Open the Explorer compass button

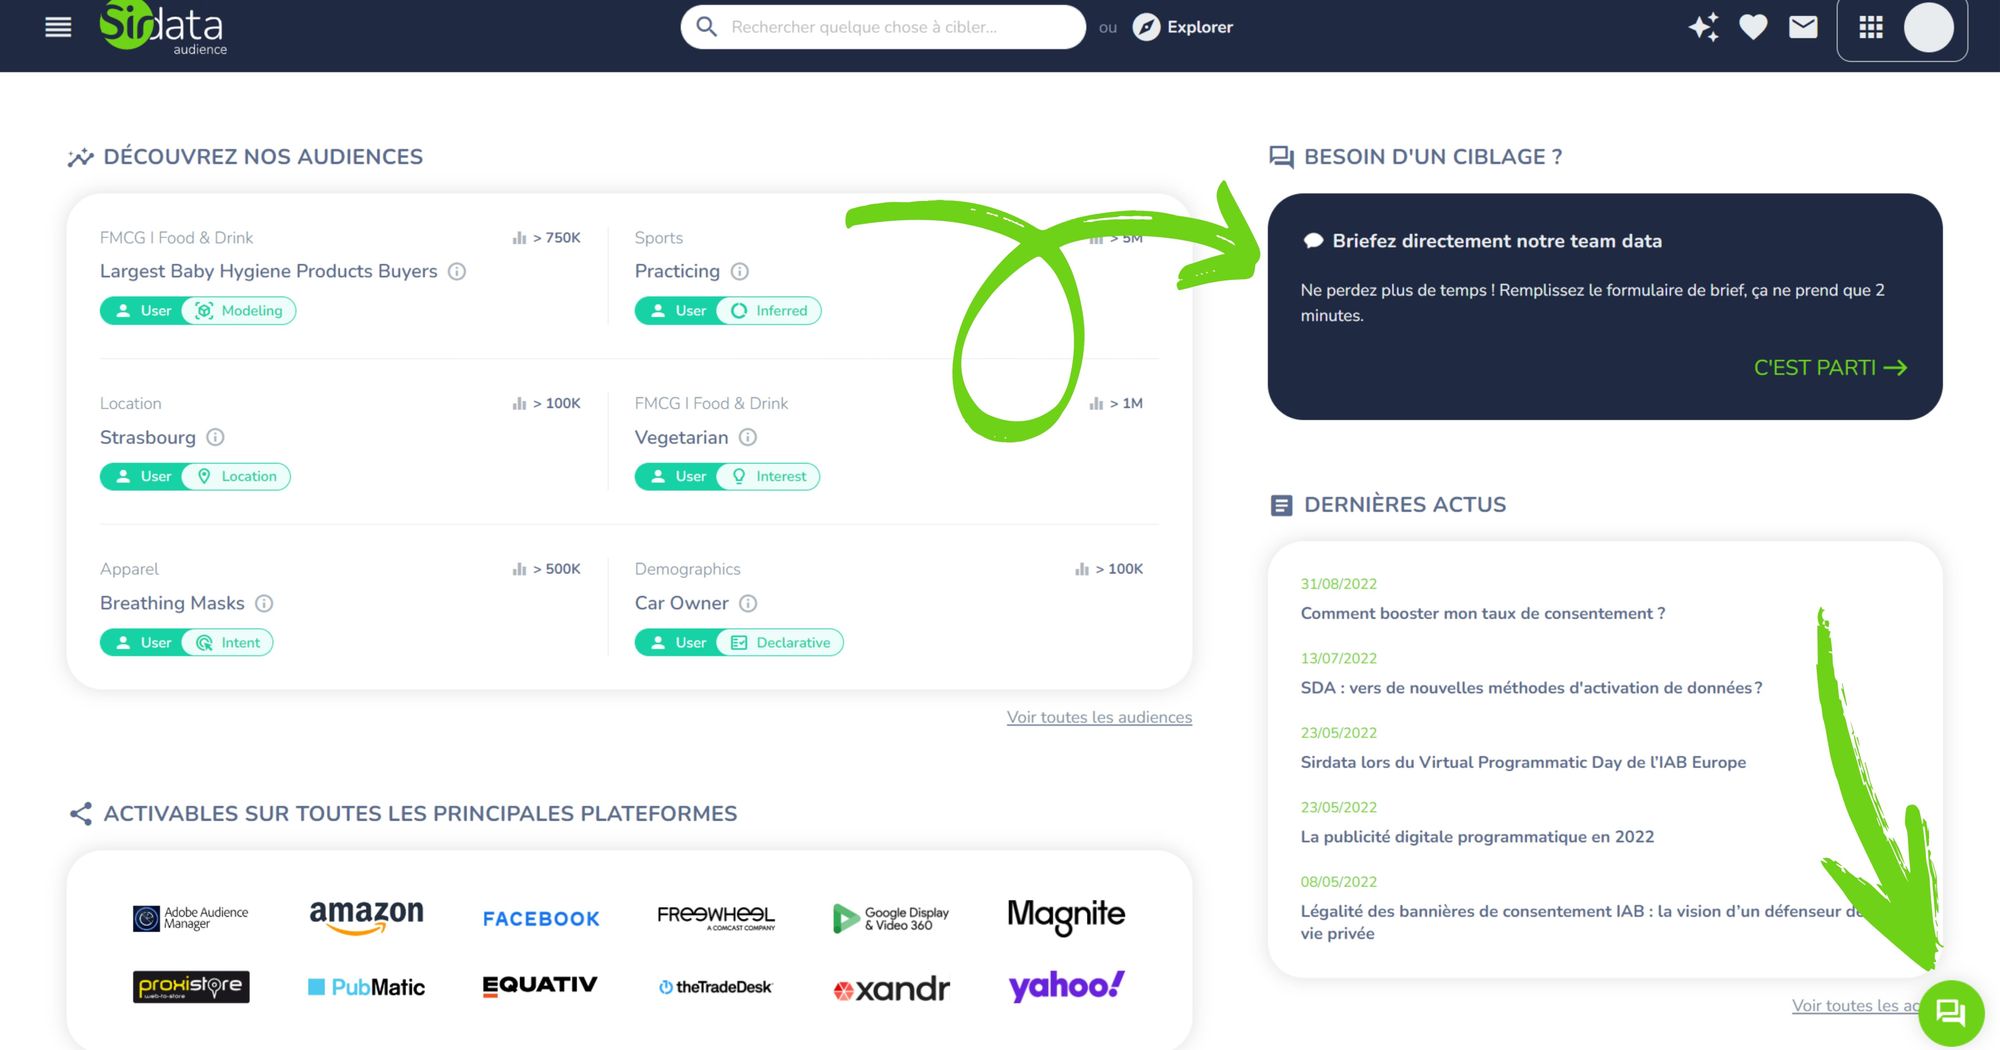[x=1183, y=27]
